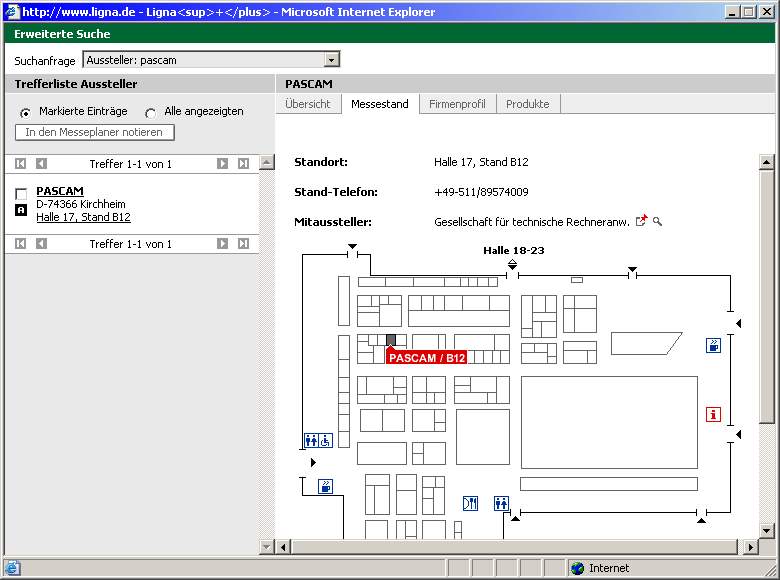
Task: Switch to the Übersicht tab
Action: 308,104
